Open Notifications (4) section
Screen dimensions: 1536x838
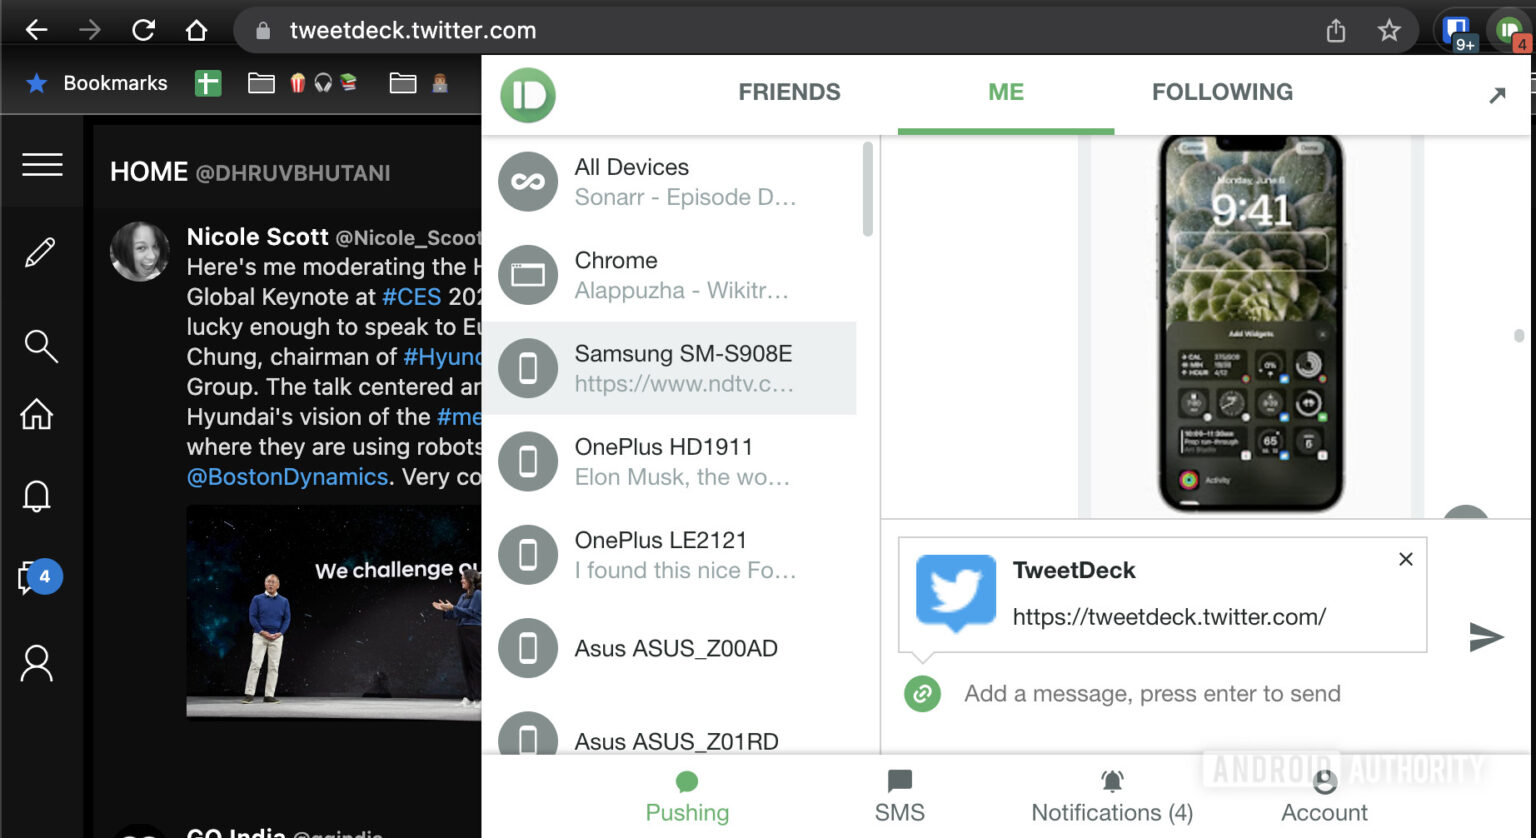(1112, 797)
